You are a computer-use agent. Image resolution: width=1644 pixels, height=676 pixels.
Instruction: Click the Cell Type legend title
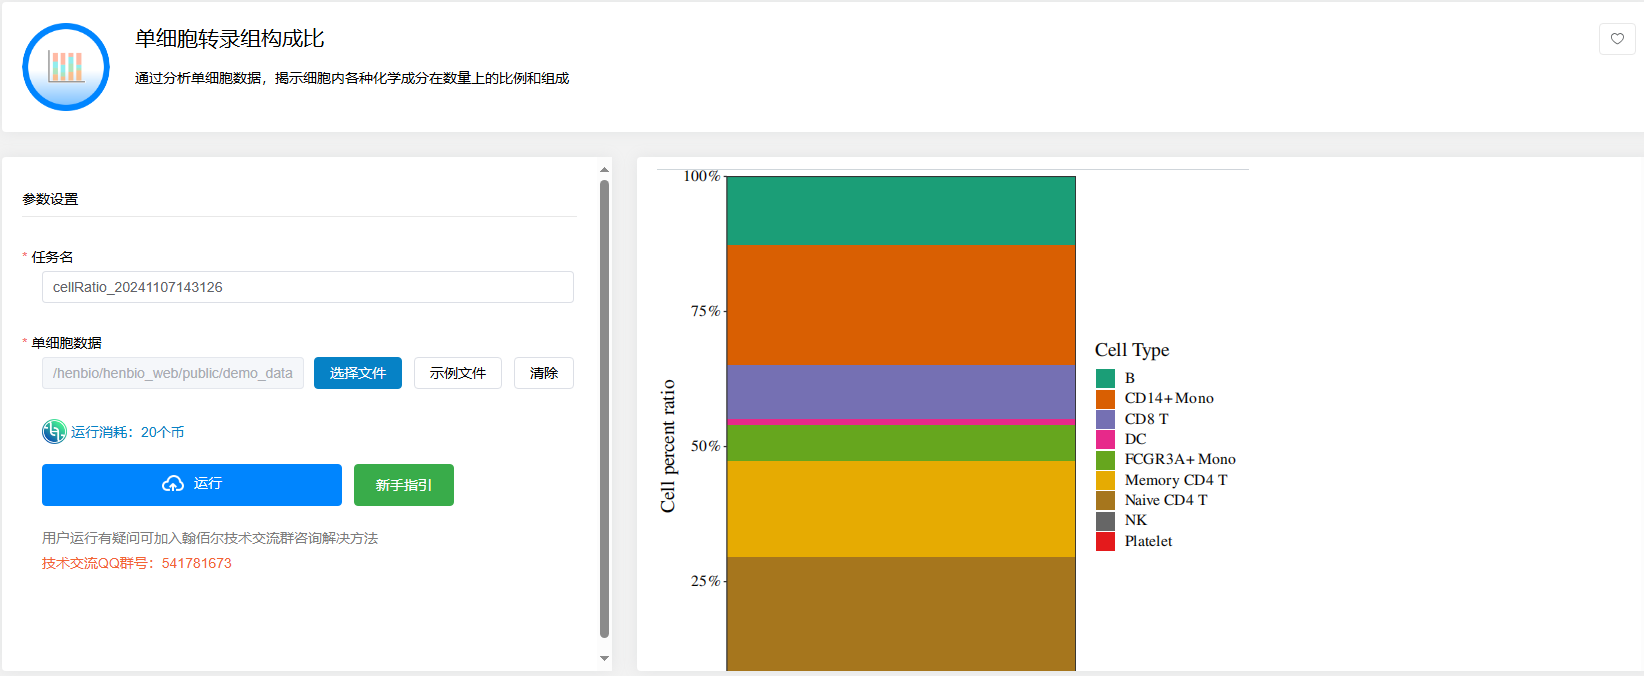[x=1132, y=350]
